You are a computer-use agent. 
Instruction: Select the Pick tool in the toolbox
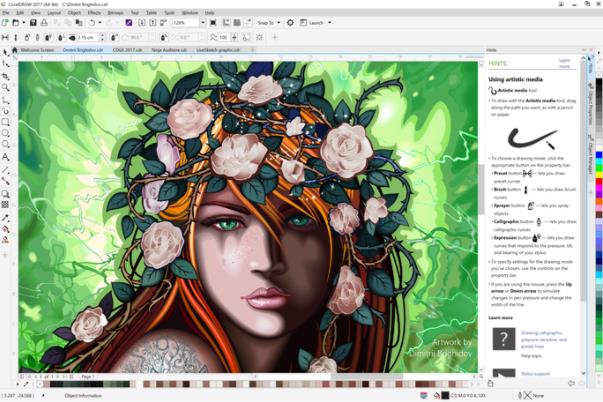tap(6, 51)
